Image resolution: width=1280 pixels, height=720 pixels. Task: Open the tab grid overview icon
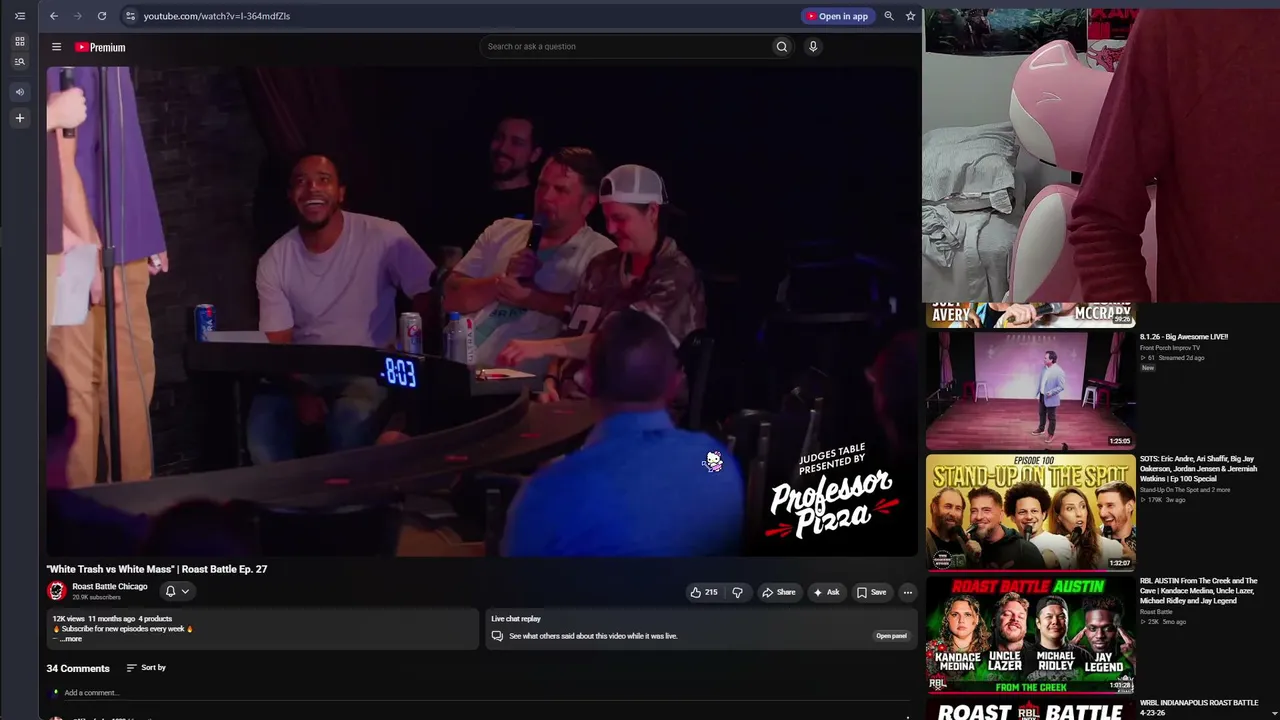point(19,42)
